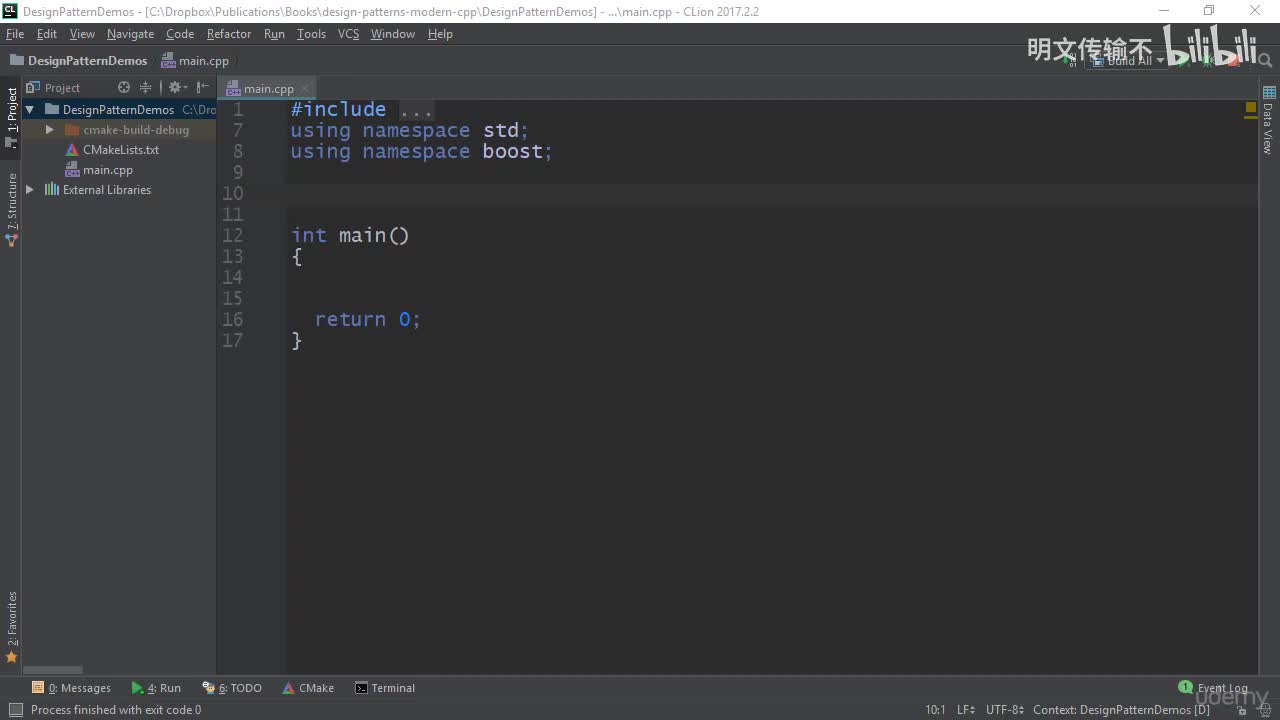Open the Run menu
The height and width of the screenshot is (720, 1280).
(x=274, y=34)
